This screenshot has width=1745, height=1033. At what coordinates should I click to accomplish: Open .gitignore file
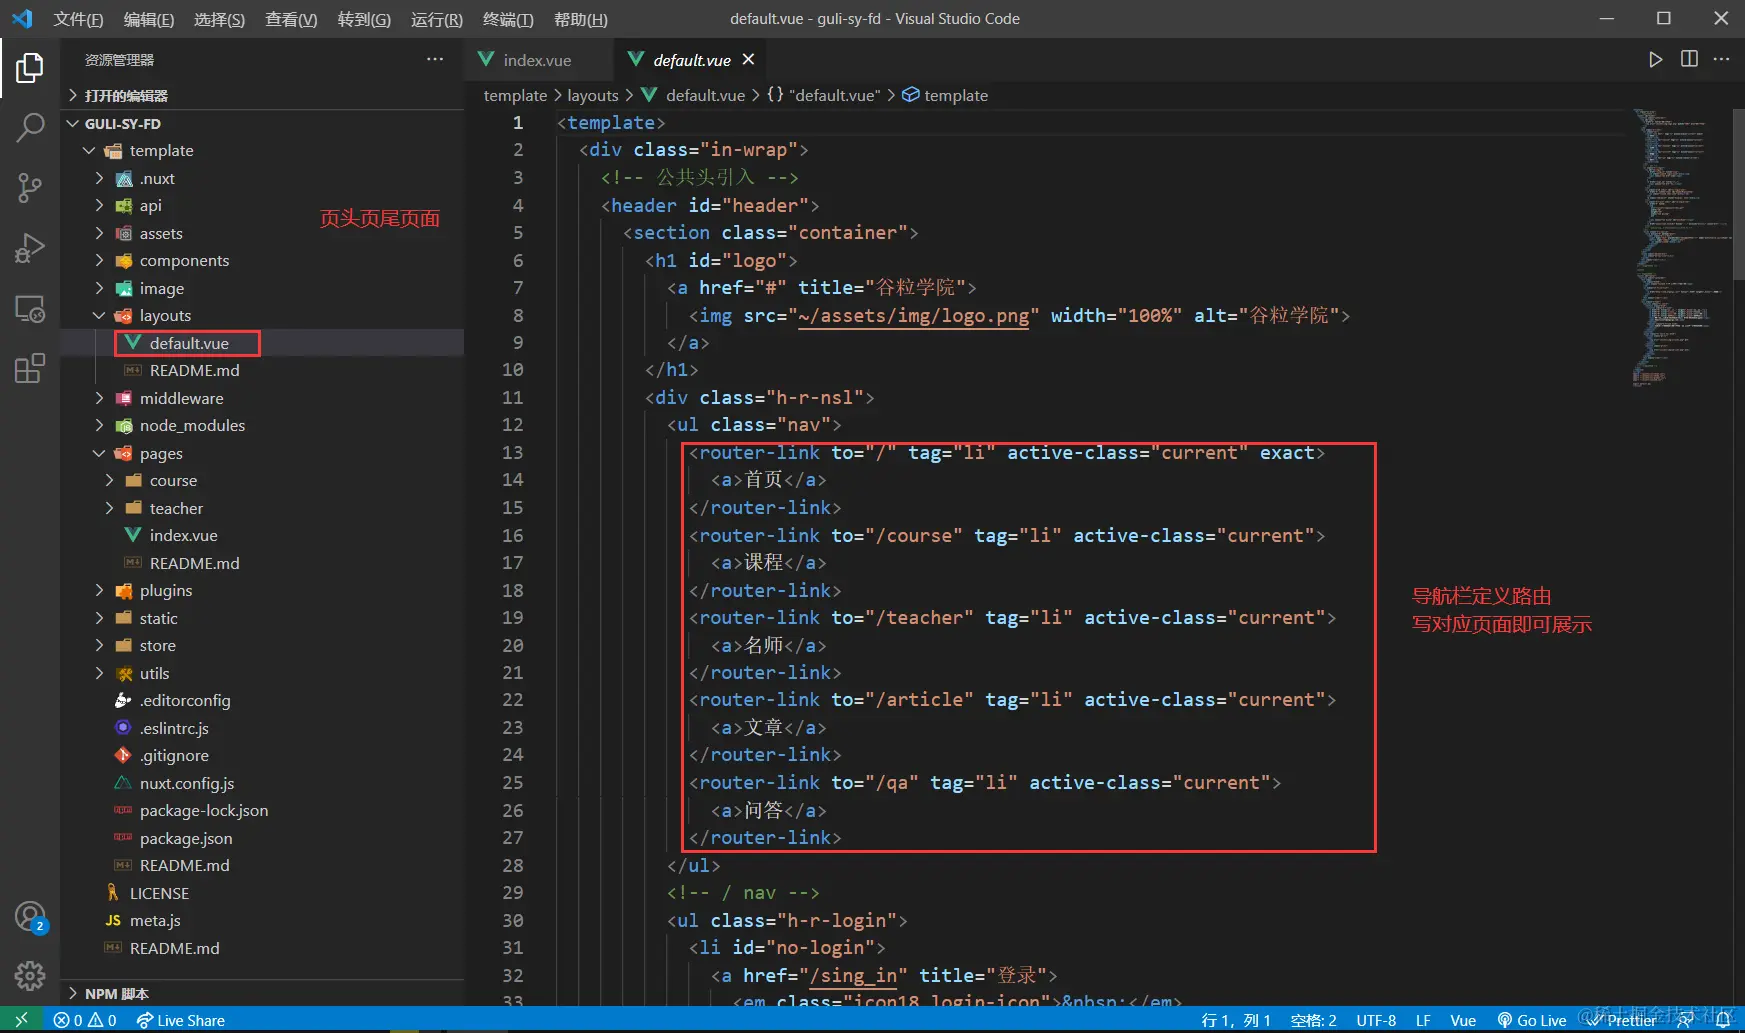pyautogui.click(x=264, y=756)
